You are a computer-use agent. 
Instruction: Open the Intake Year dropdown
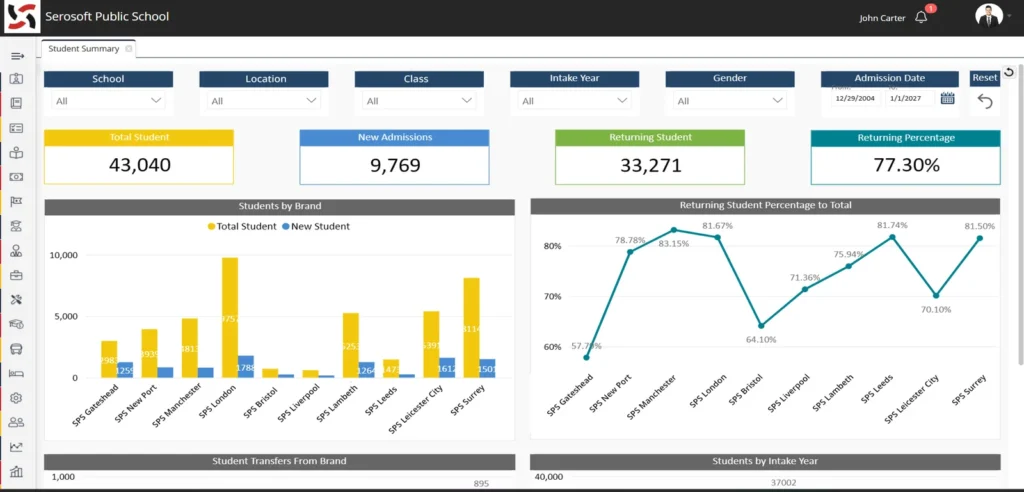pyautogui.click(x=574, y=101)
